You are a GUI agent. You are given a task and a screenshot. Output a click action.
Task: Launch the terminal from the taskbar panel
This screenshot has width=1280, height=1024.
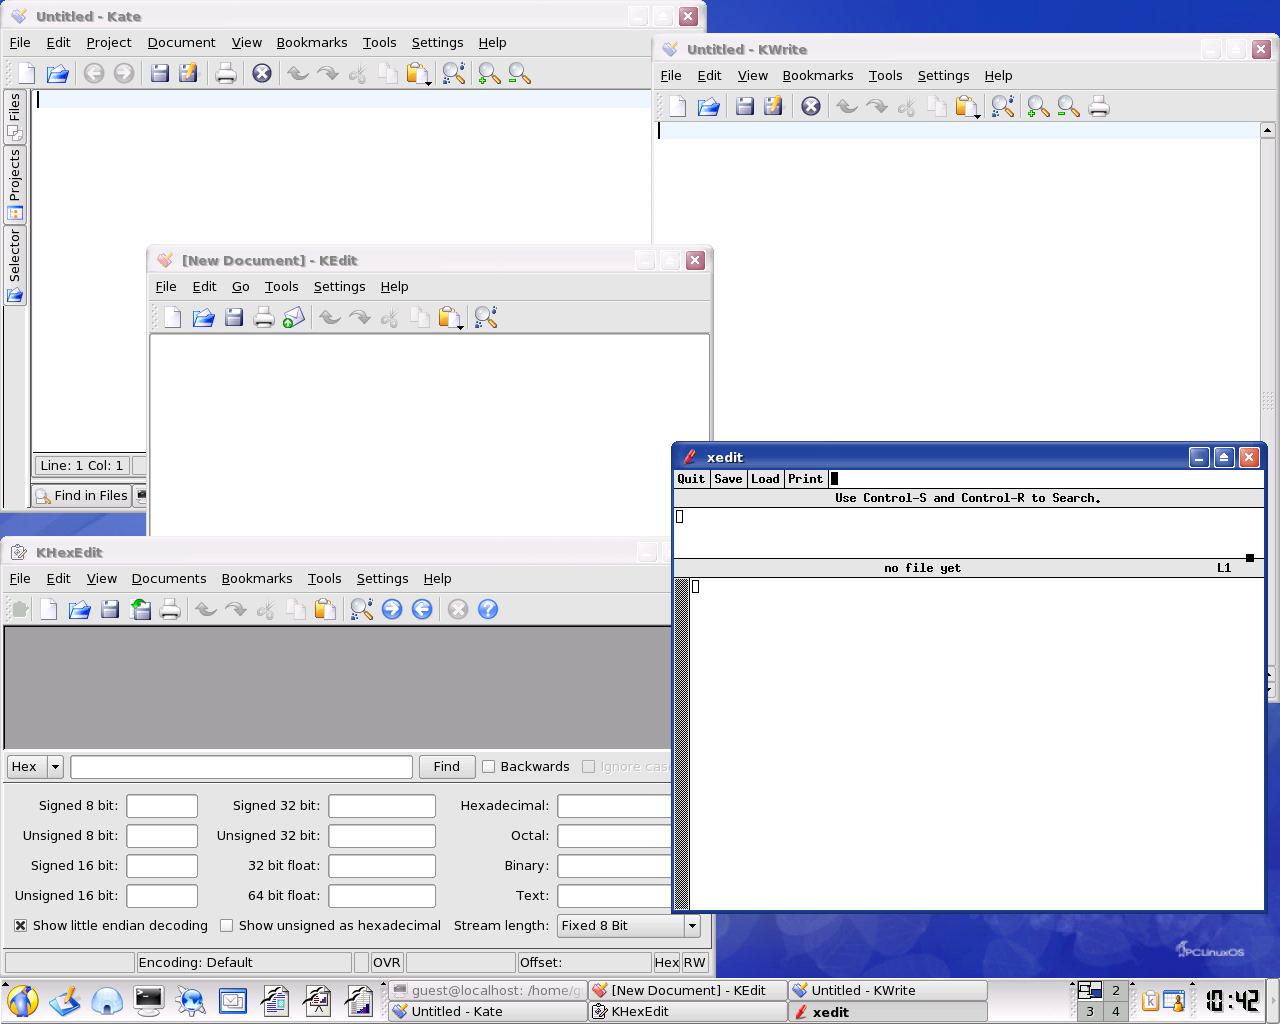(149, 1000)
